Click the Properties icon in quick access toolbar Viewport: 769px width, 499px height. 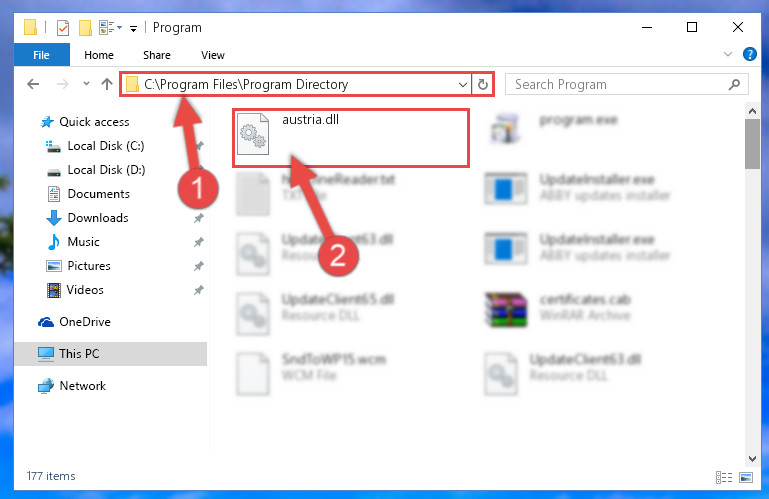[63, 28]
